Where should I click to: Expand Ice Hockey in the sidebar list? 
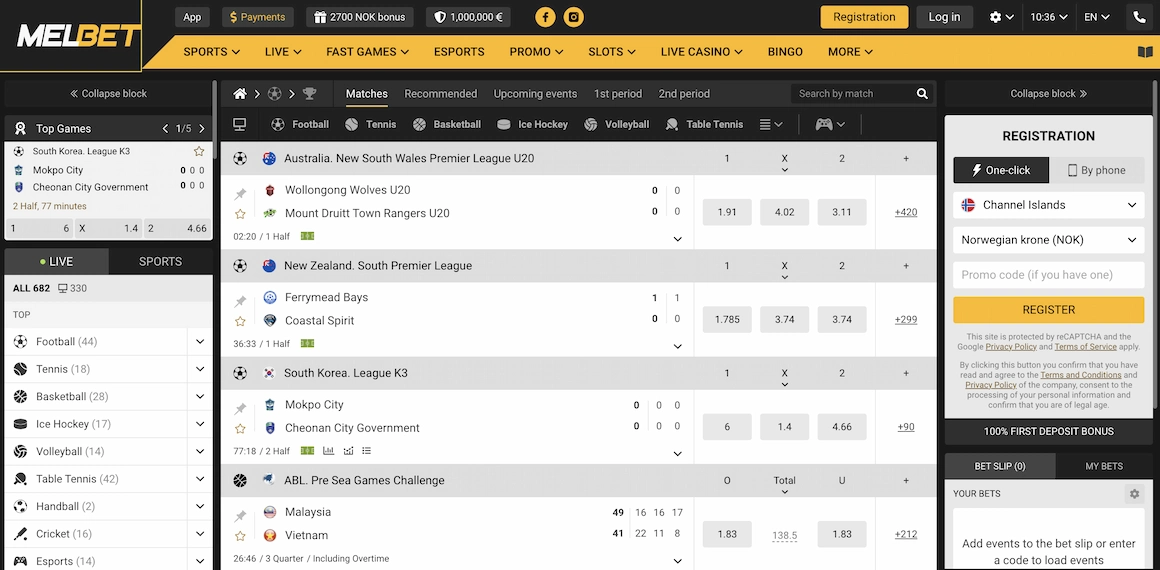tap(200, 424)
